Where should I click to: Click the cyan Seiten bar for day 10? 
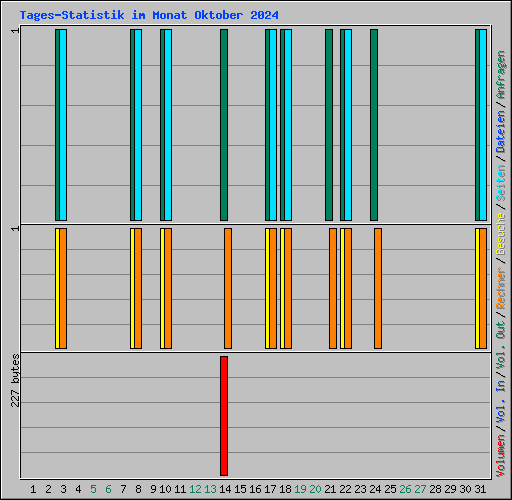pos(168,125)
